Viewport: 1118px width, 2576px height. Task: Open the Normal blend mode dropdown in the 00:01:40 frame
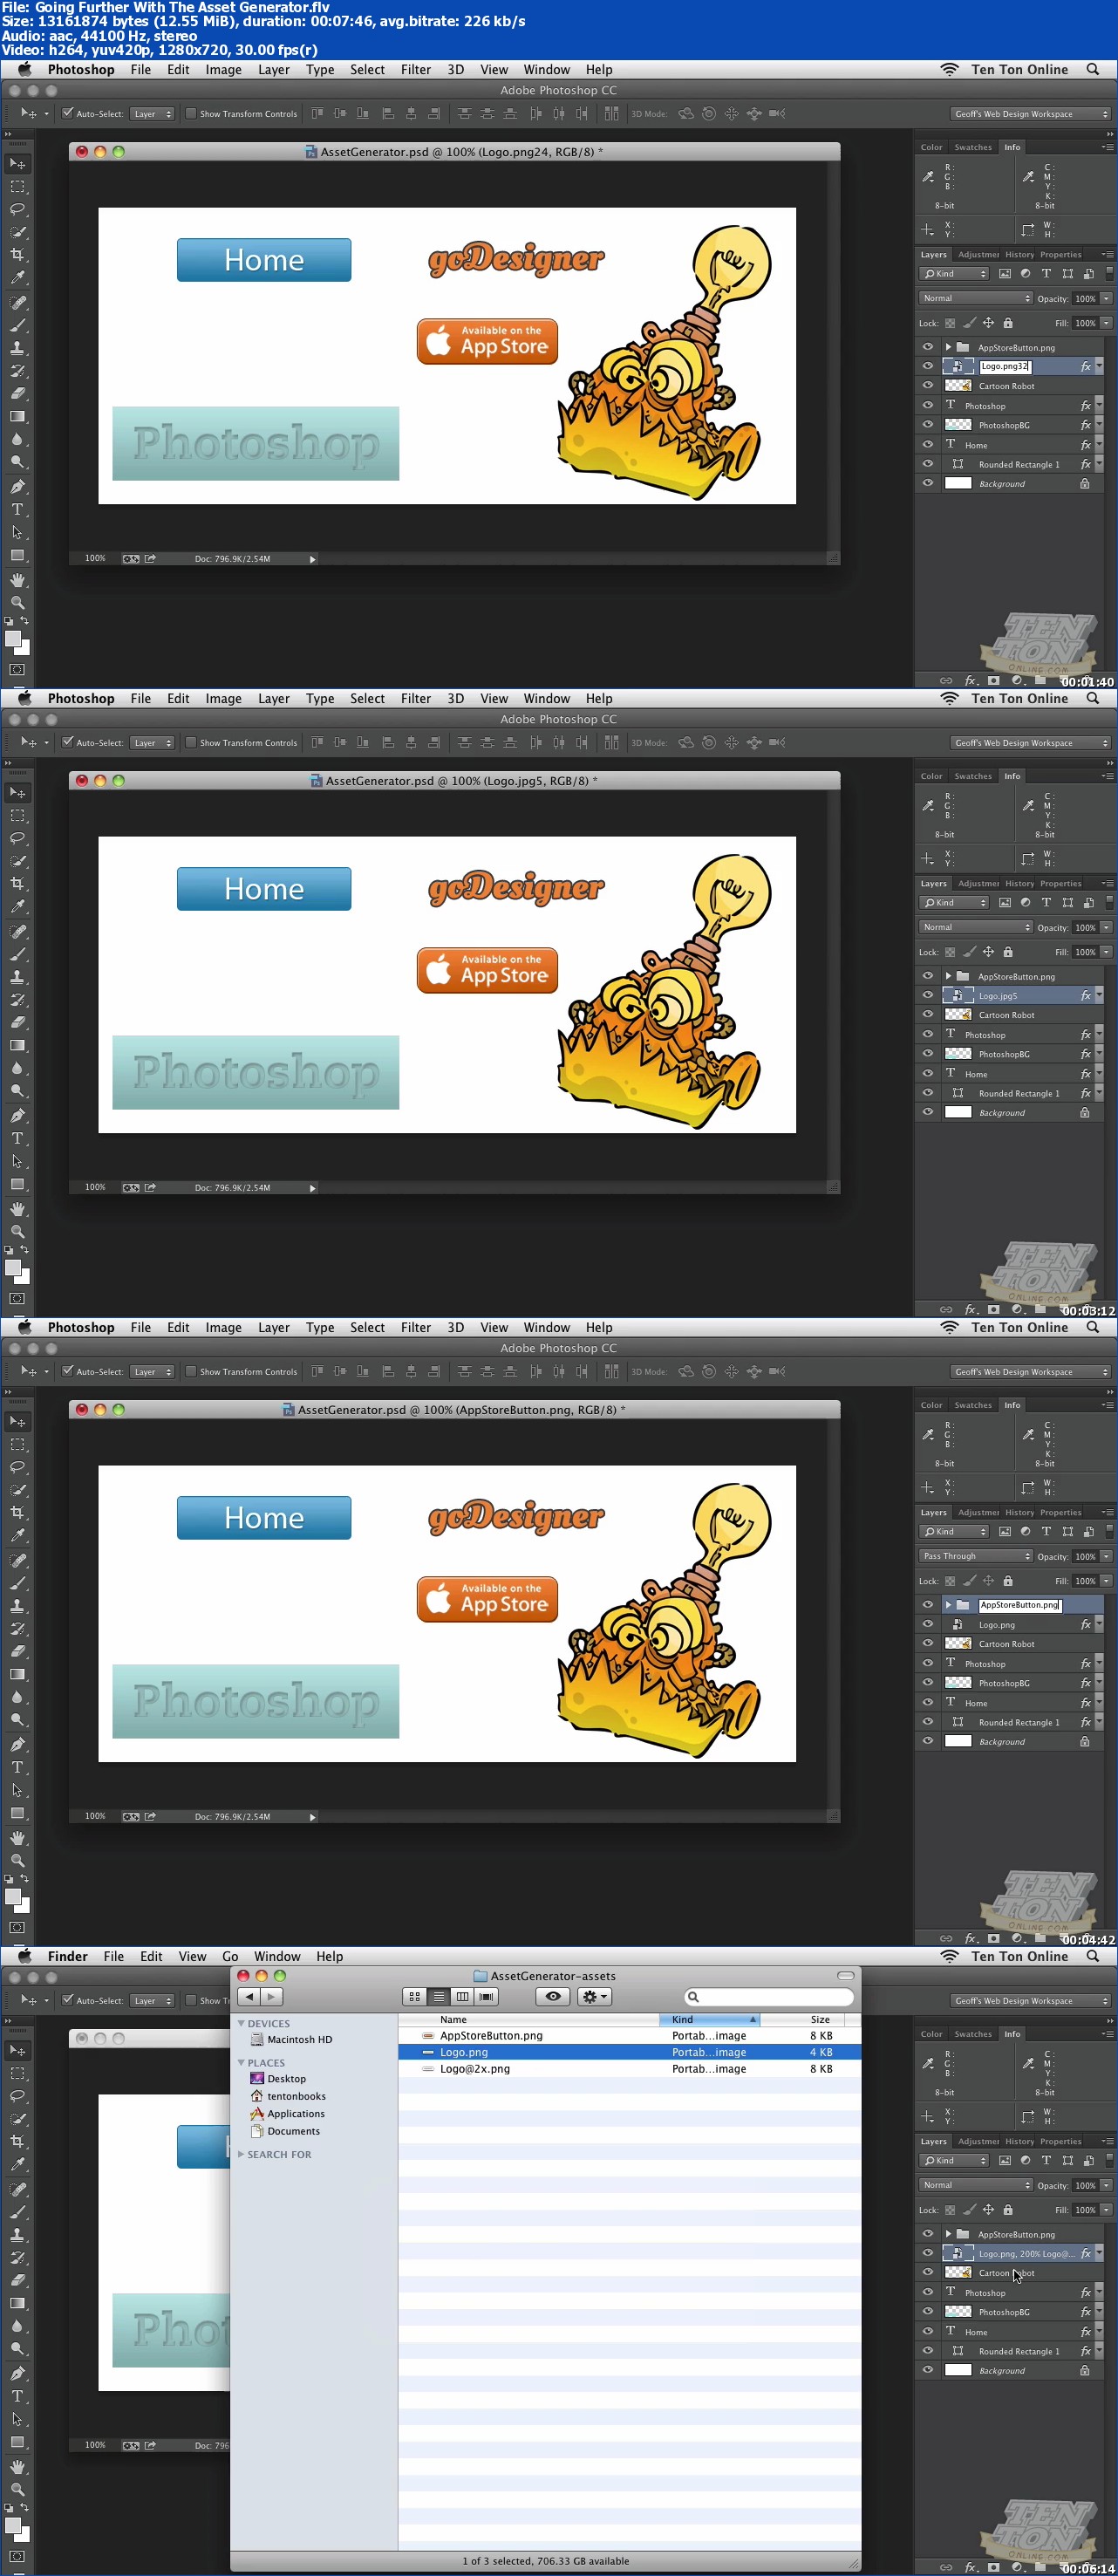[975, 298]
